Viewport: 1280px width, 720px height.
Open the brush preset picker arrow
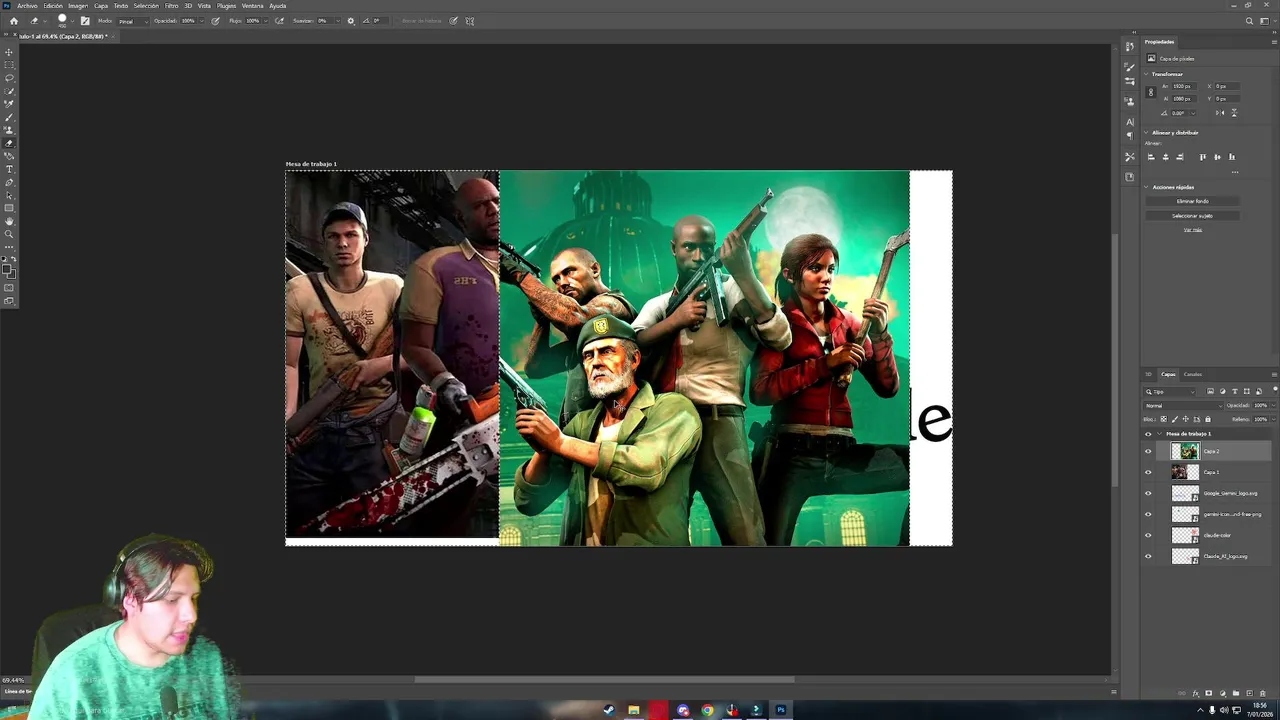[73, 21]
